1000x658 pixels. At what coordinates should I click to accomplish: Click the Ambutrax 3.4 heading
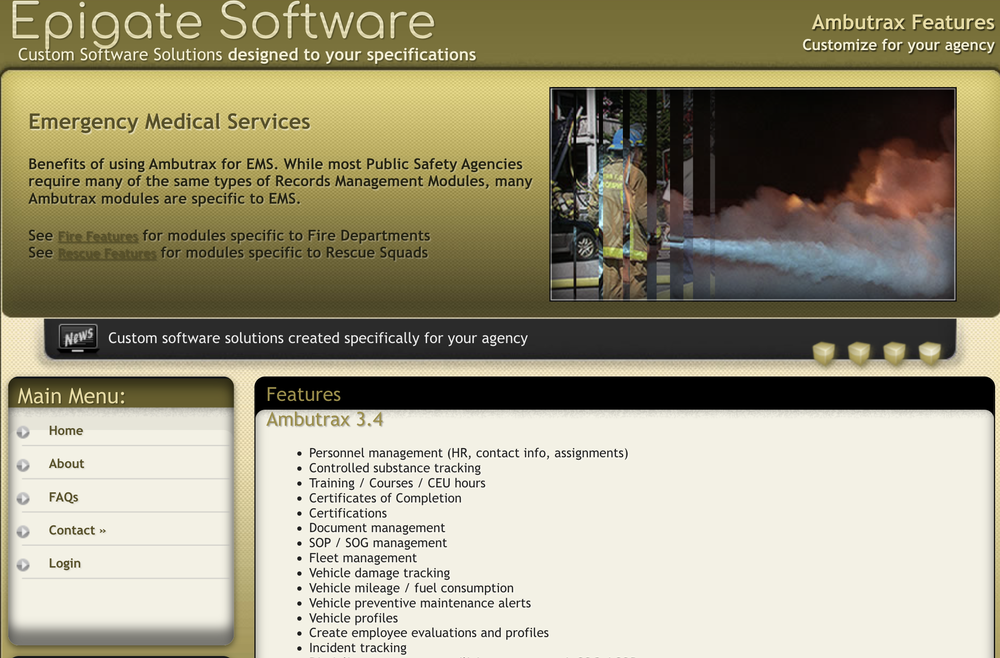coord(325,419)
